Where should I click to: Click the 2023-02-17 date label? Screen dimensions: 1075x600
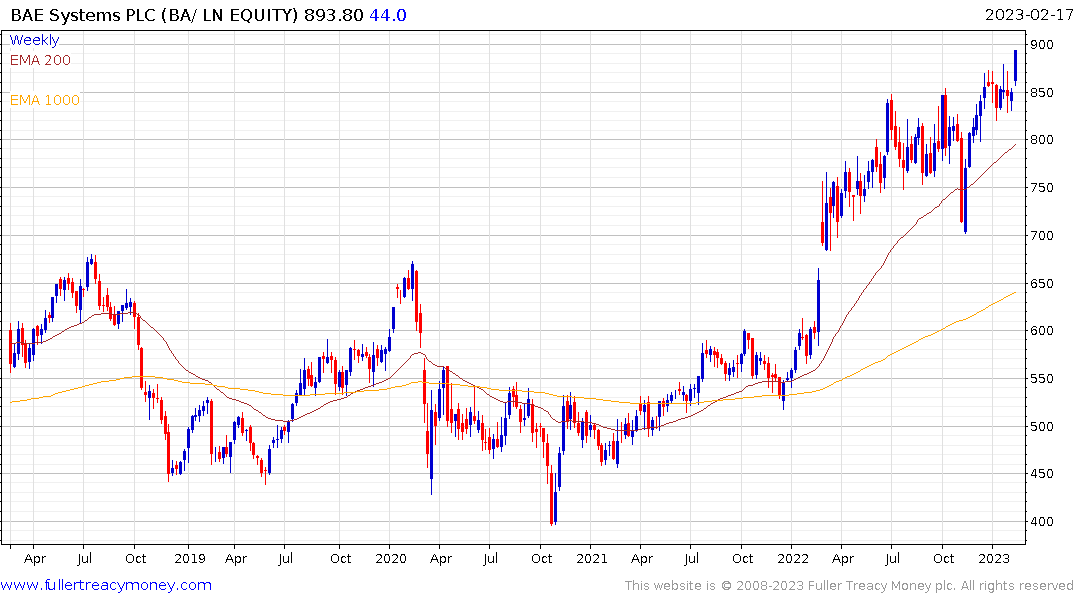(1028, 15)
